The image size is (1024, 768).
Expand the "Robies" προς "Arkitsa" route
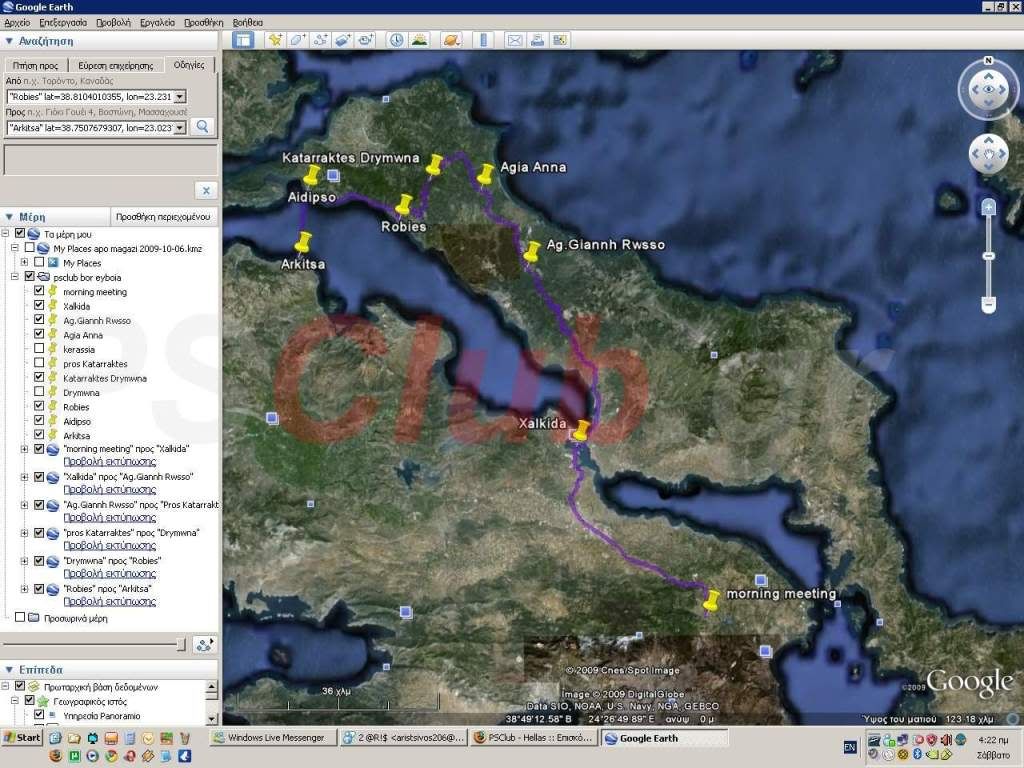point(24,588)
